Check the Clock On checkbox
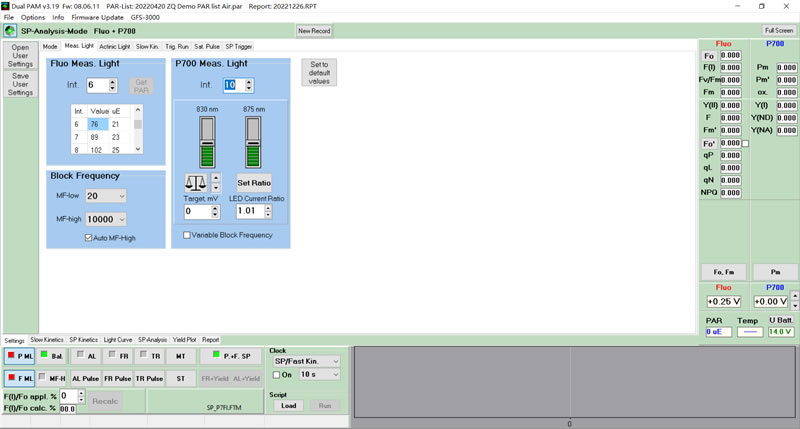This screenshot has height=429, width=800. tap(277, 375)
